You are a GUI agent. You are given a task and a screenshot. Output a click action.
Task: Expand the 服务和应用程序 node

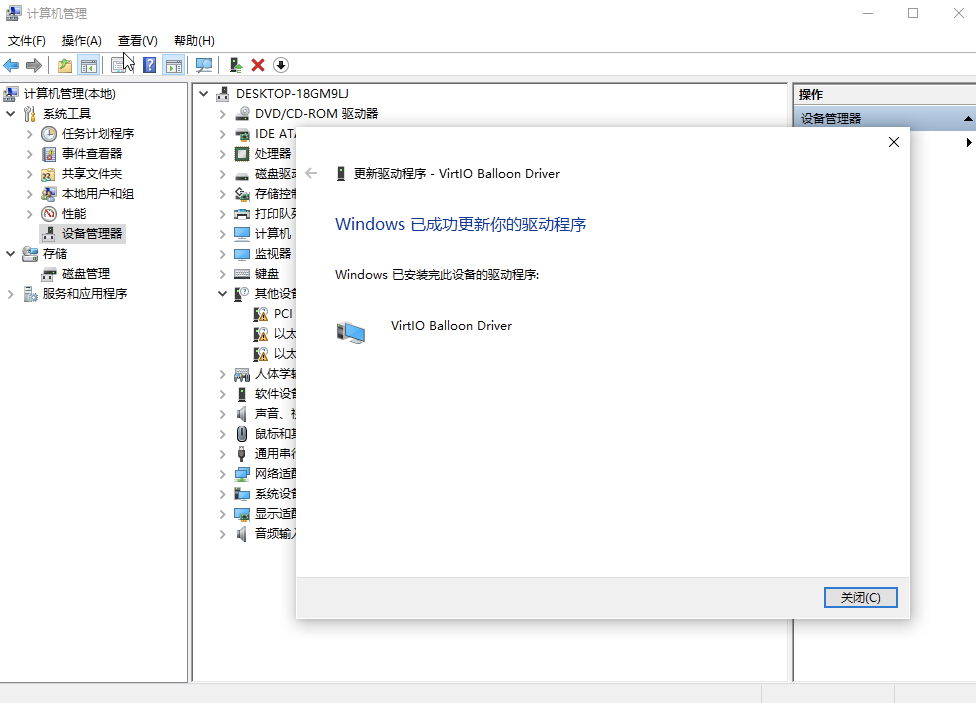click(11, 294)
